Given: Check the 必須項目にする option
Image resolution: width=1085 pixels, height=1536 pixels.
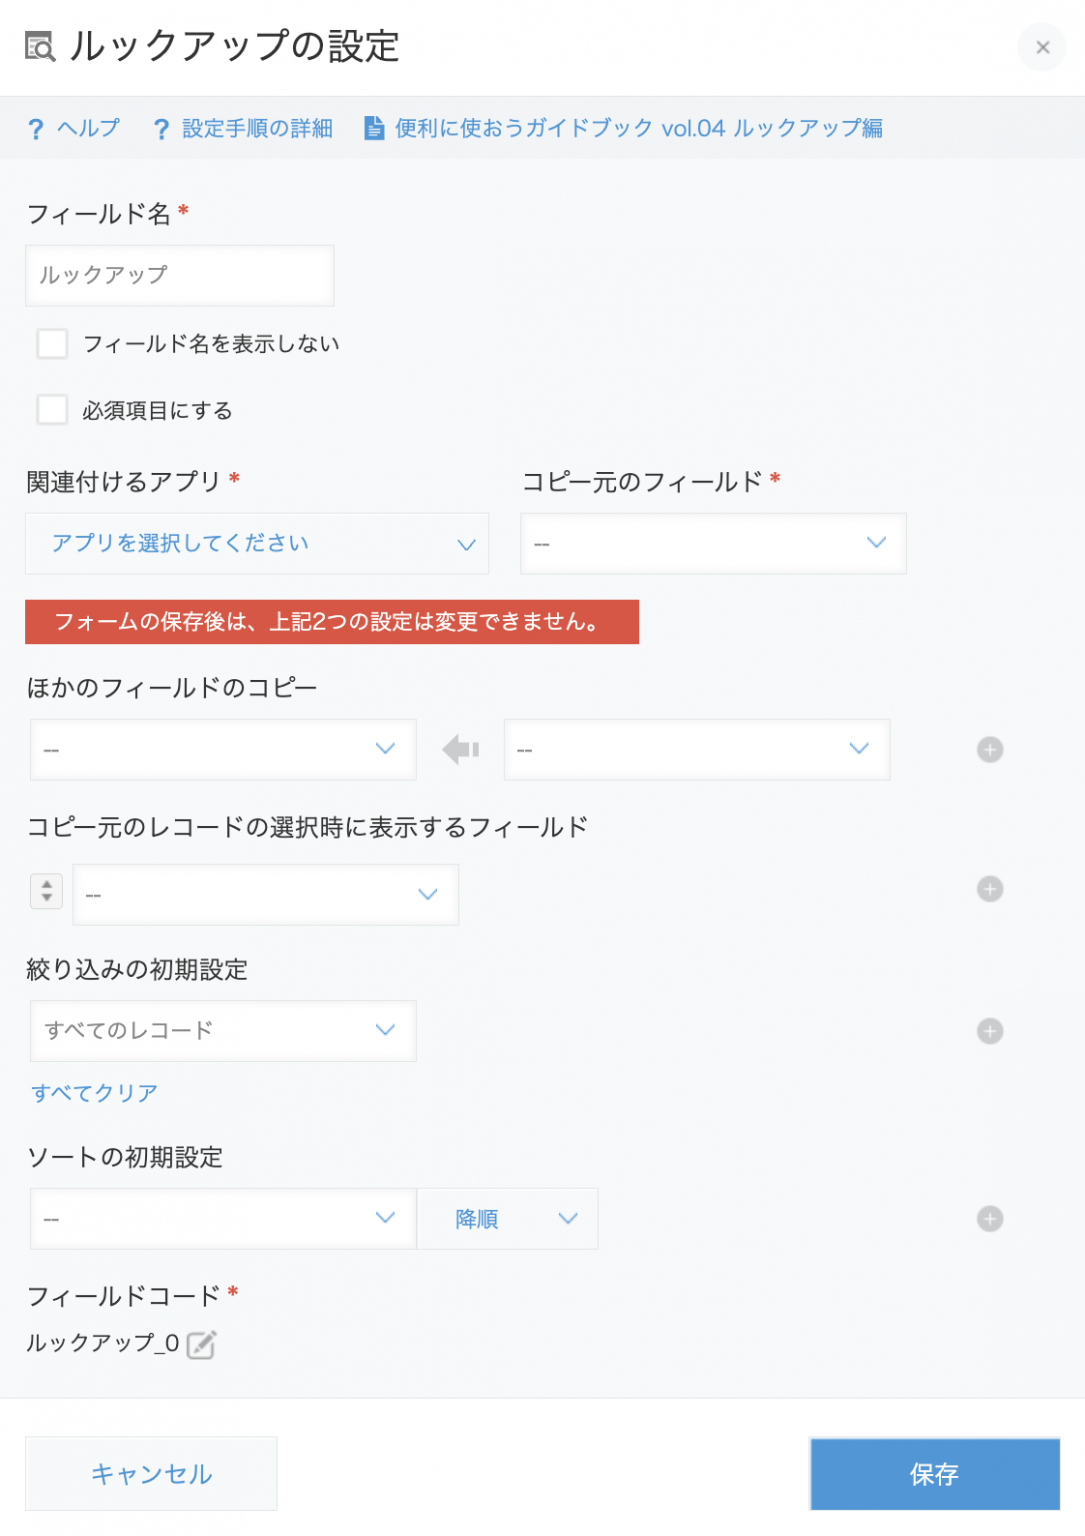Looking at the screenshot, I should click(x=52, y=410).
